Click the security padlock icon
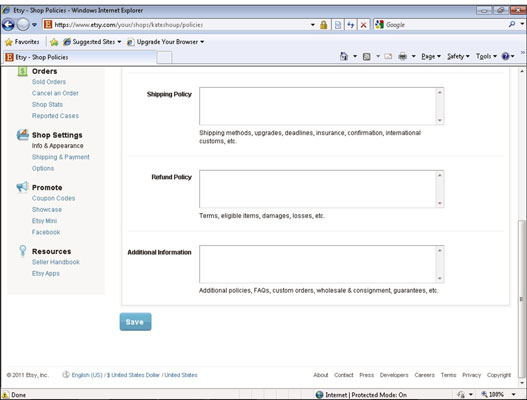Viewport: 527px width, 400px height. click(324, 25)
